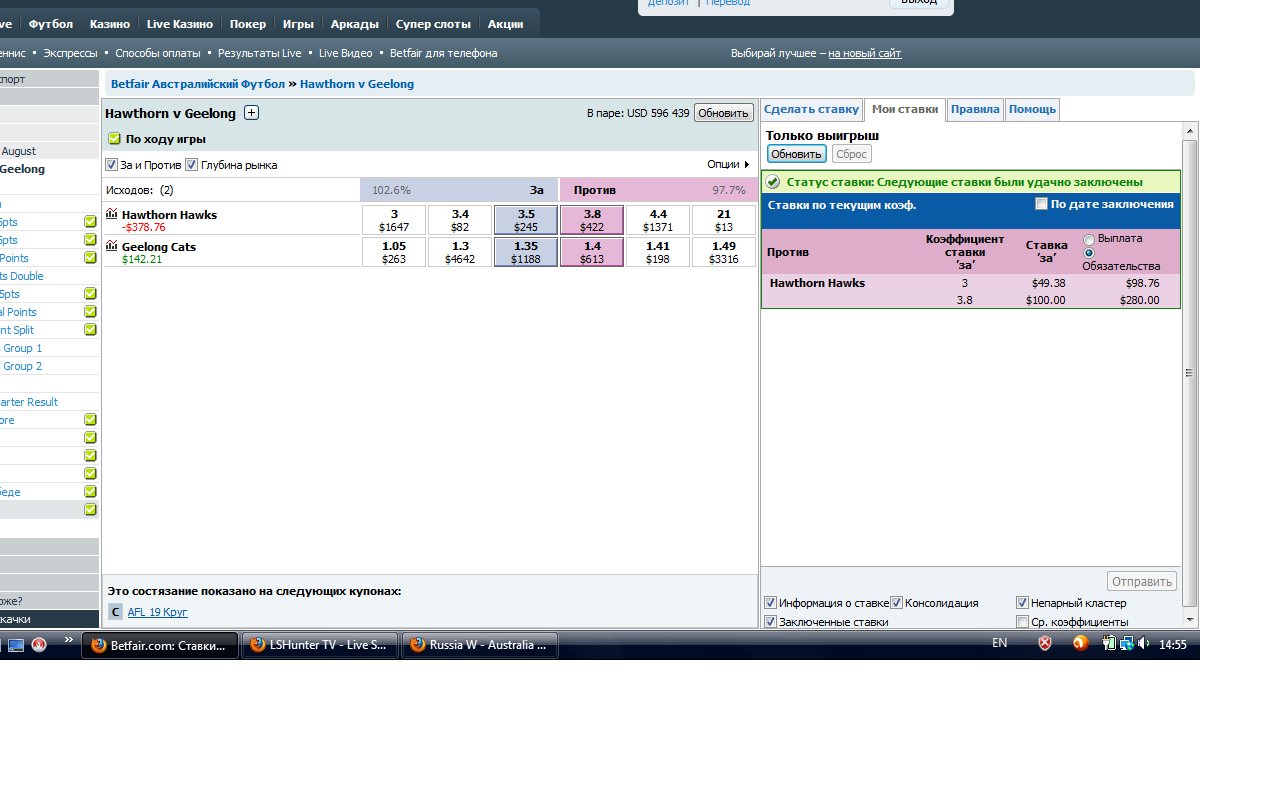Switch to the Betfair.com Firefox taskbar window
The image size is (1280, 800).
click(x=160, y=645)
